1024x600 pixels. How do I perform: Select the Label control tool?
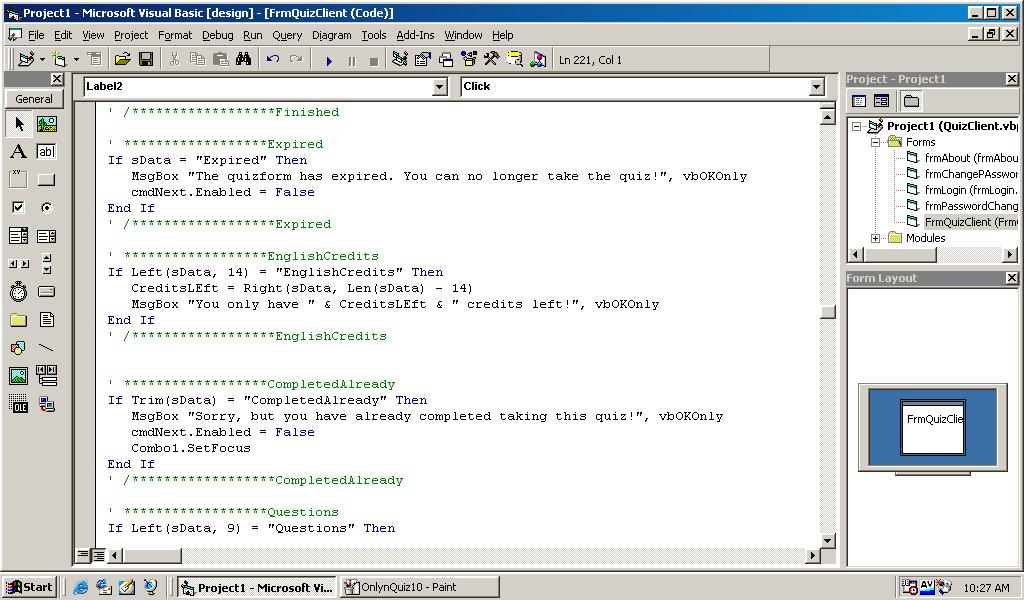point(19,152)
